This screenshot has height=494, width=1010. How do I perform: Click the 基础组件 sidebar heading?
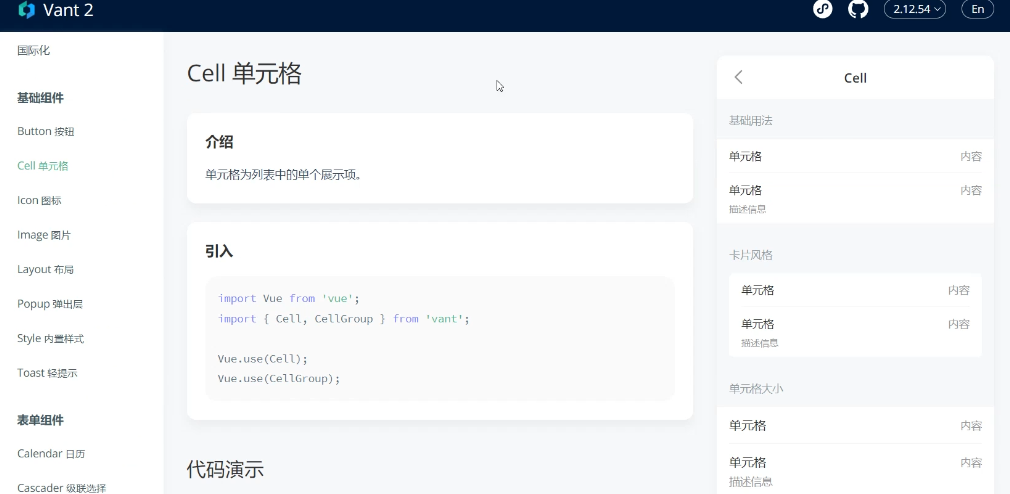click(40, 98)
